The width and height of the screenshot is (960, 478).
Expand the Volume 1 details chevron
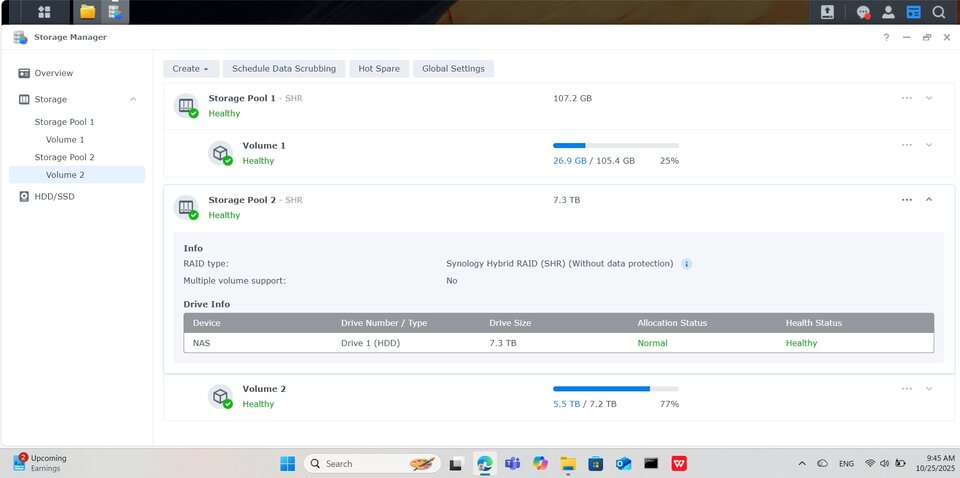929,145
